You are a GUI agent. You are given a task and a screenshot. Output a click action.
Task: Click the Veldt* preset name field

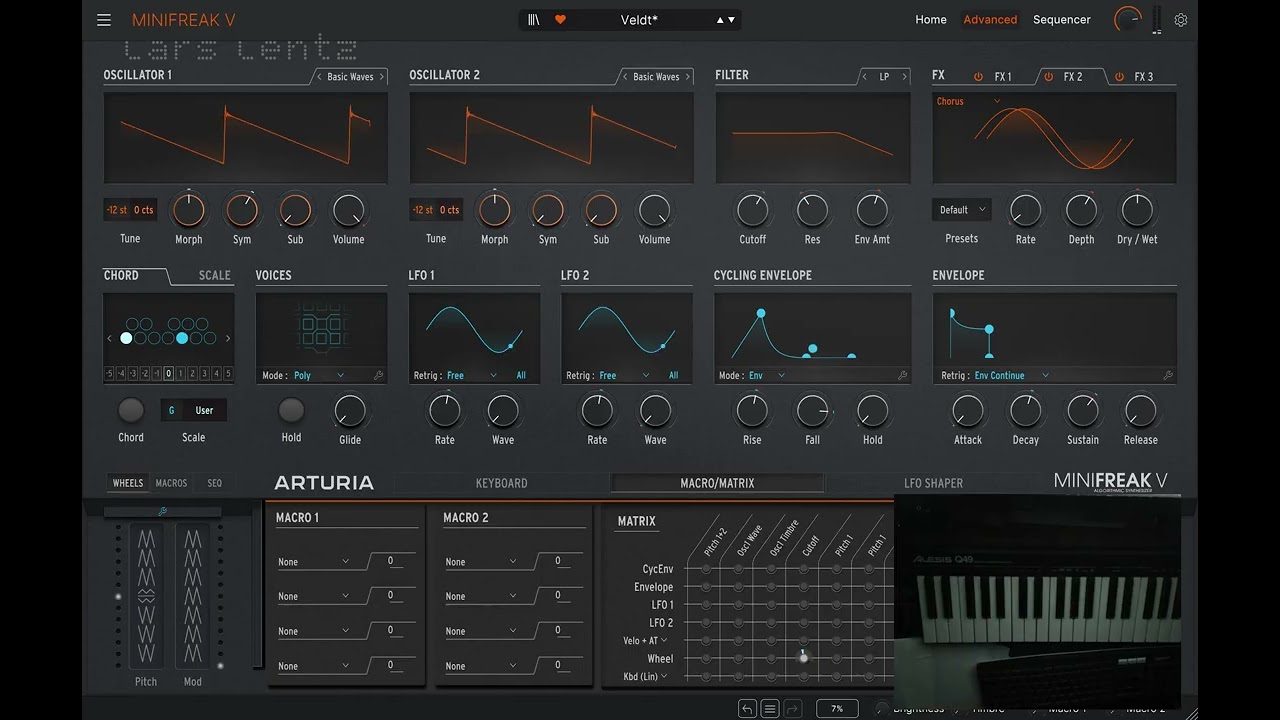coord(640,20)
